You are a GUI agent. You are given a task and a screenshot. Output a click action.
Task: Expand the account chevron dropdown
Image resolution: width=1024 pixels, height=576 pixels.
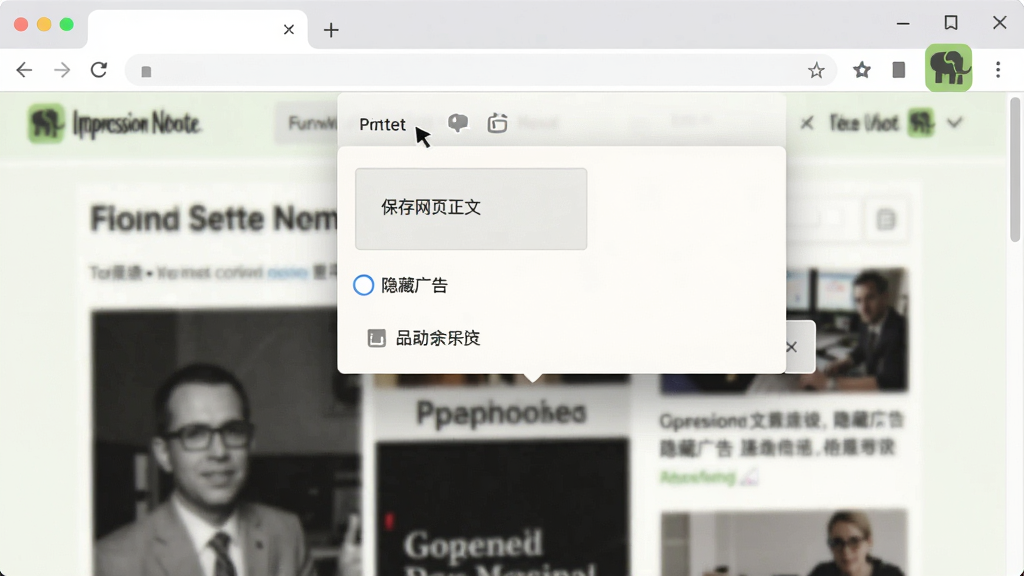(955, 123)
